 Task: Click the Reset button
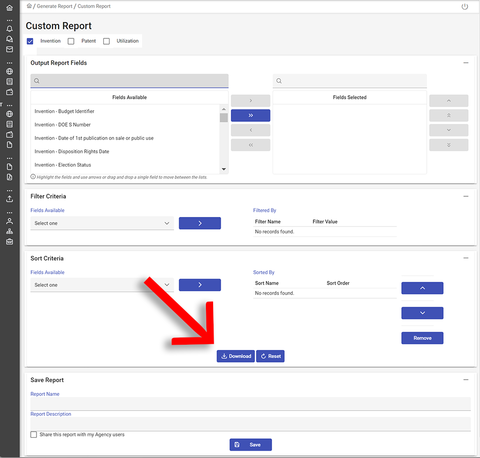click(x=270, y=356)
